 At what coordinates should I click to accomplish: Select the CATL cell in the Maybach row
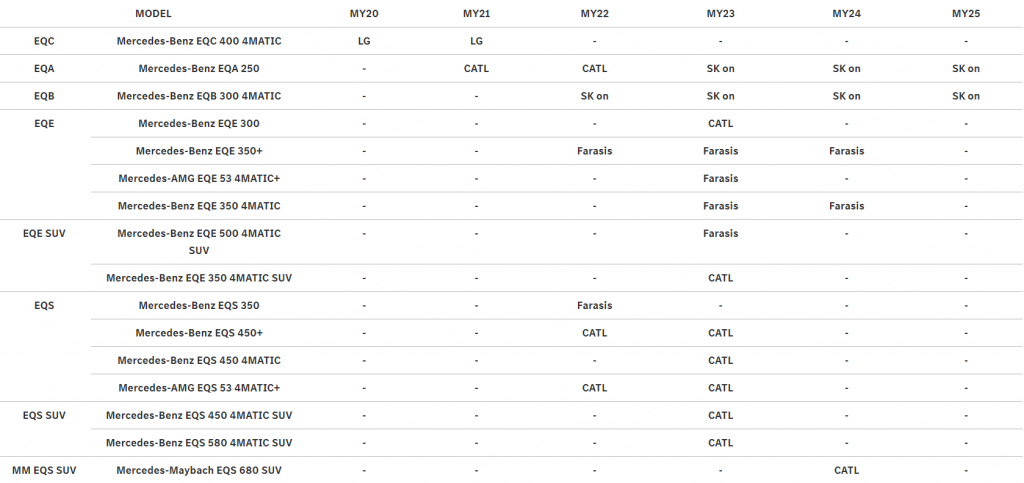(846, 470)
